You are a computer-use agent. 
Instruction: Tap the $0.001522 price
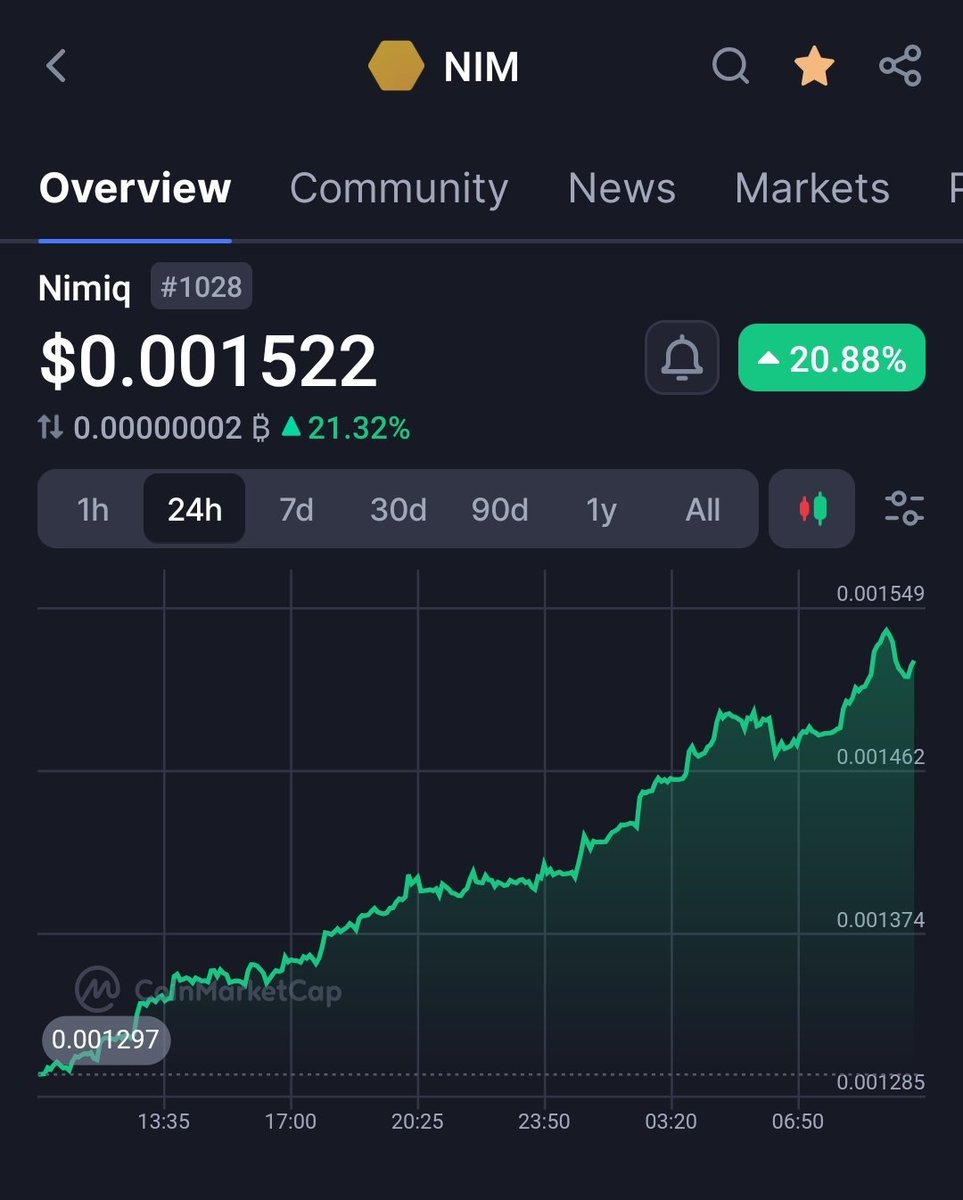[x=208, y=361]
